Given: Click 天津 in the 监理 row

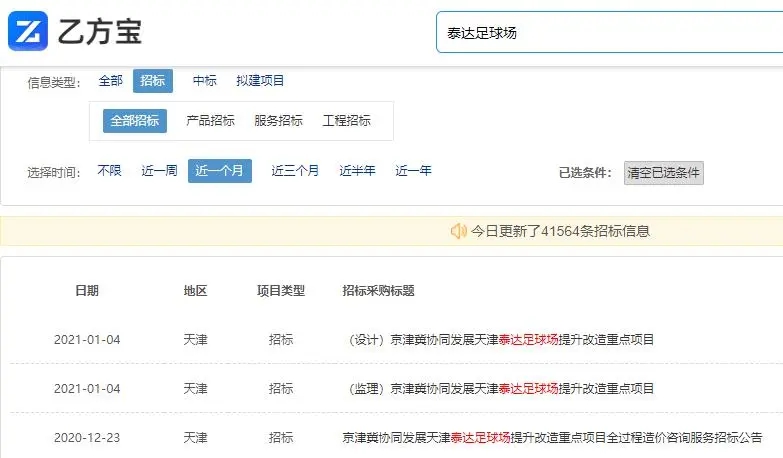Looking at the screenshot, I should pyautogui.click(x=195, y=389).
